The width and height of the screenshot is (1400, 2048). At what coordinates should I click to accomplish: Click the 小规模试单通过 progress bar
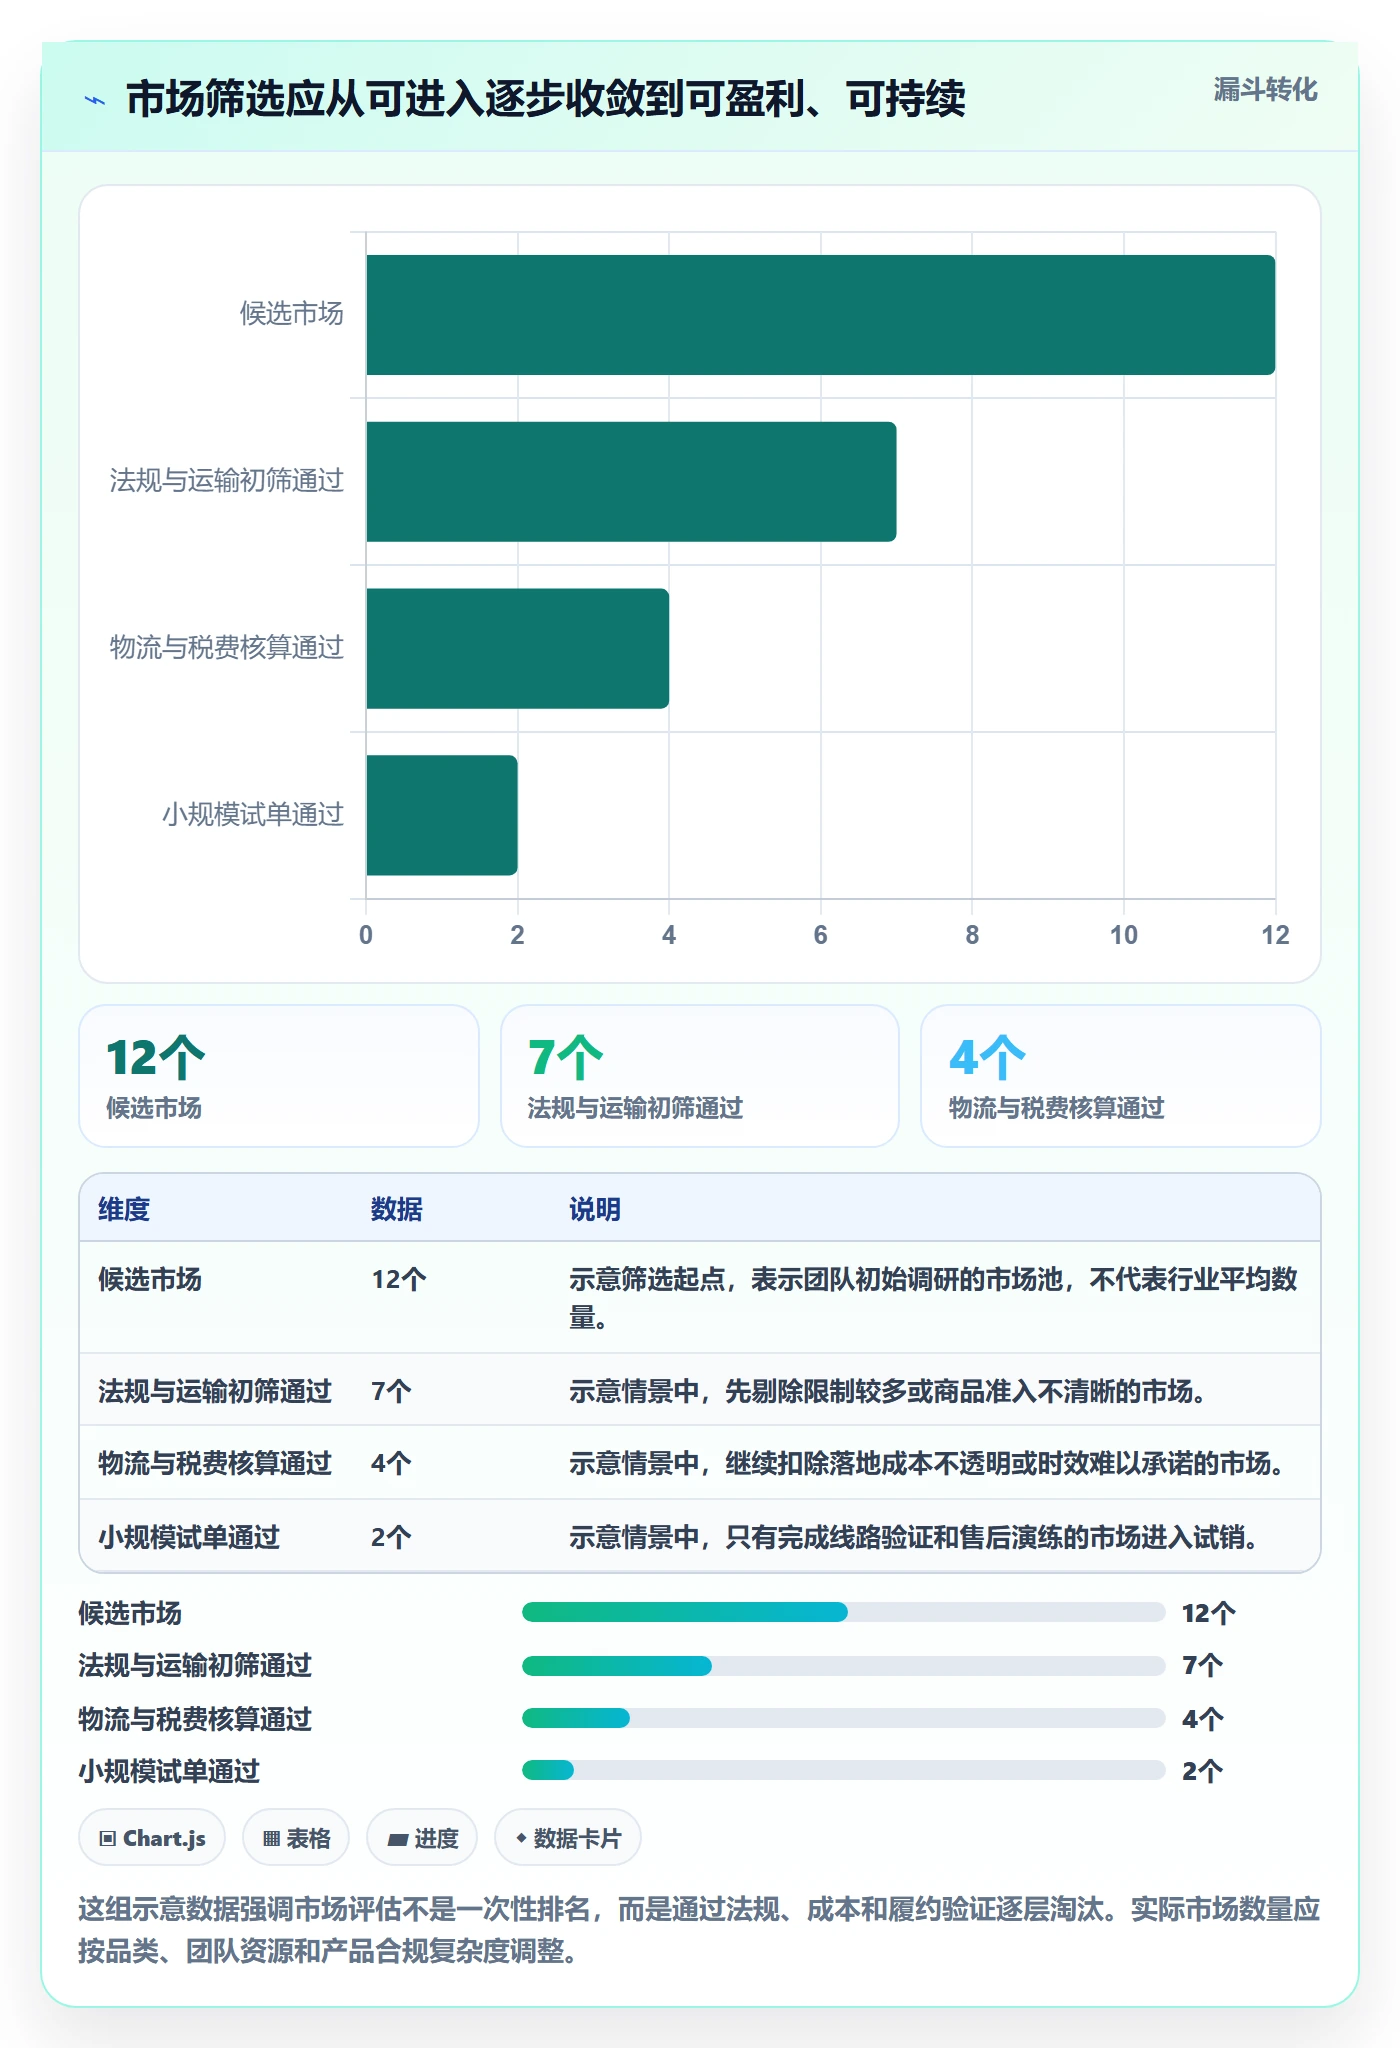tap(843, 1770)
